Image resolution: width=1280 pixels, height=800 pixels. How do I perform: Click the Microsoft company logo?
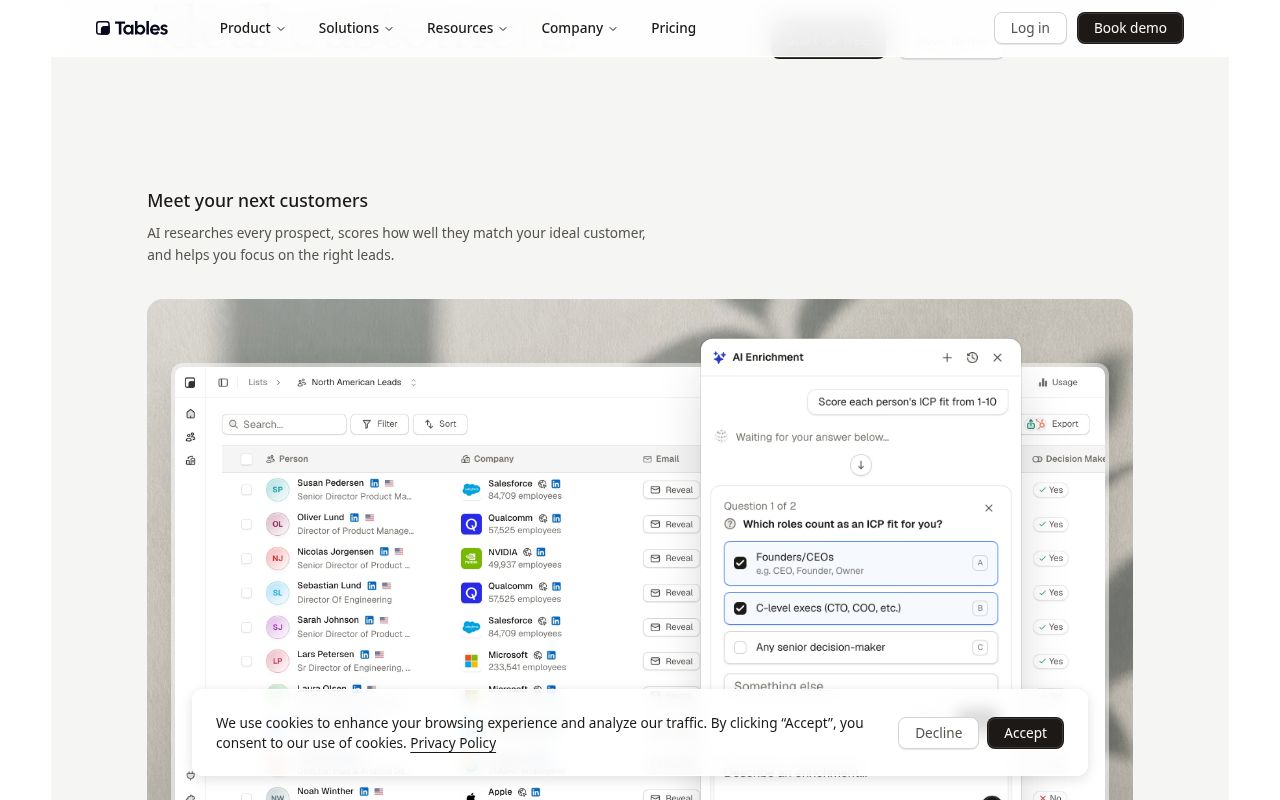471,661
